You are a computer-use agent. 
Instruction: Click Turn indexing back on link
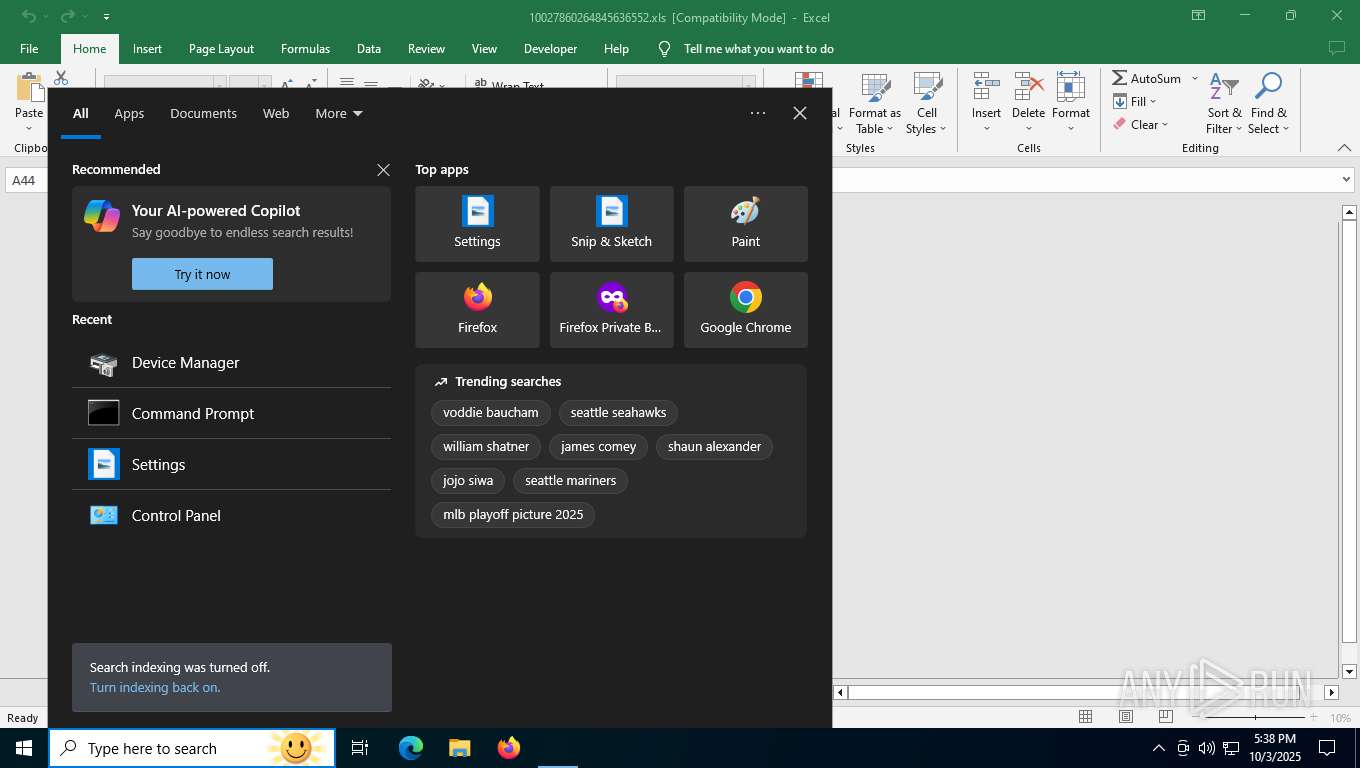(x=155, y=687)
